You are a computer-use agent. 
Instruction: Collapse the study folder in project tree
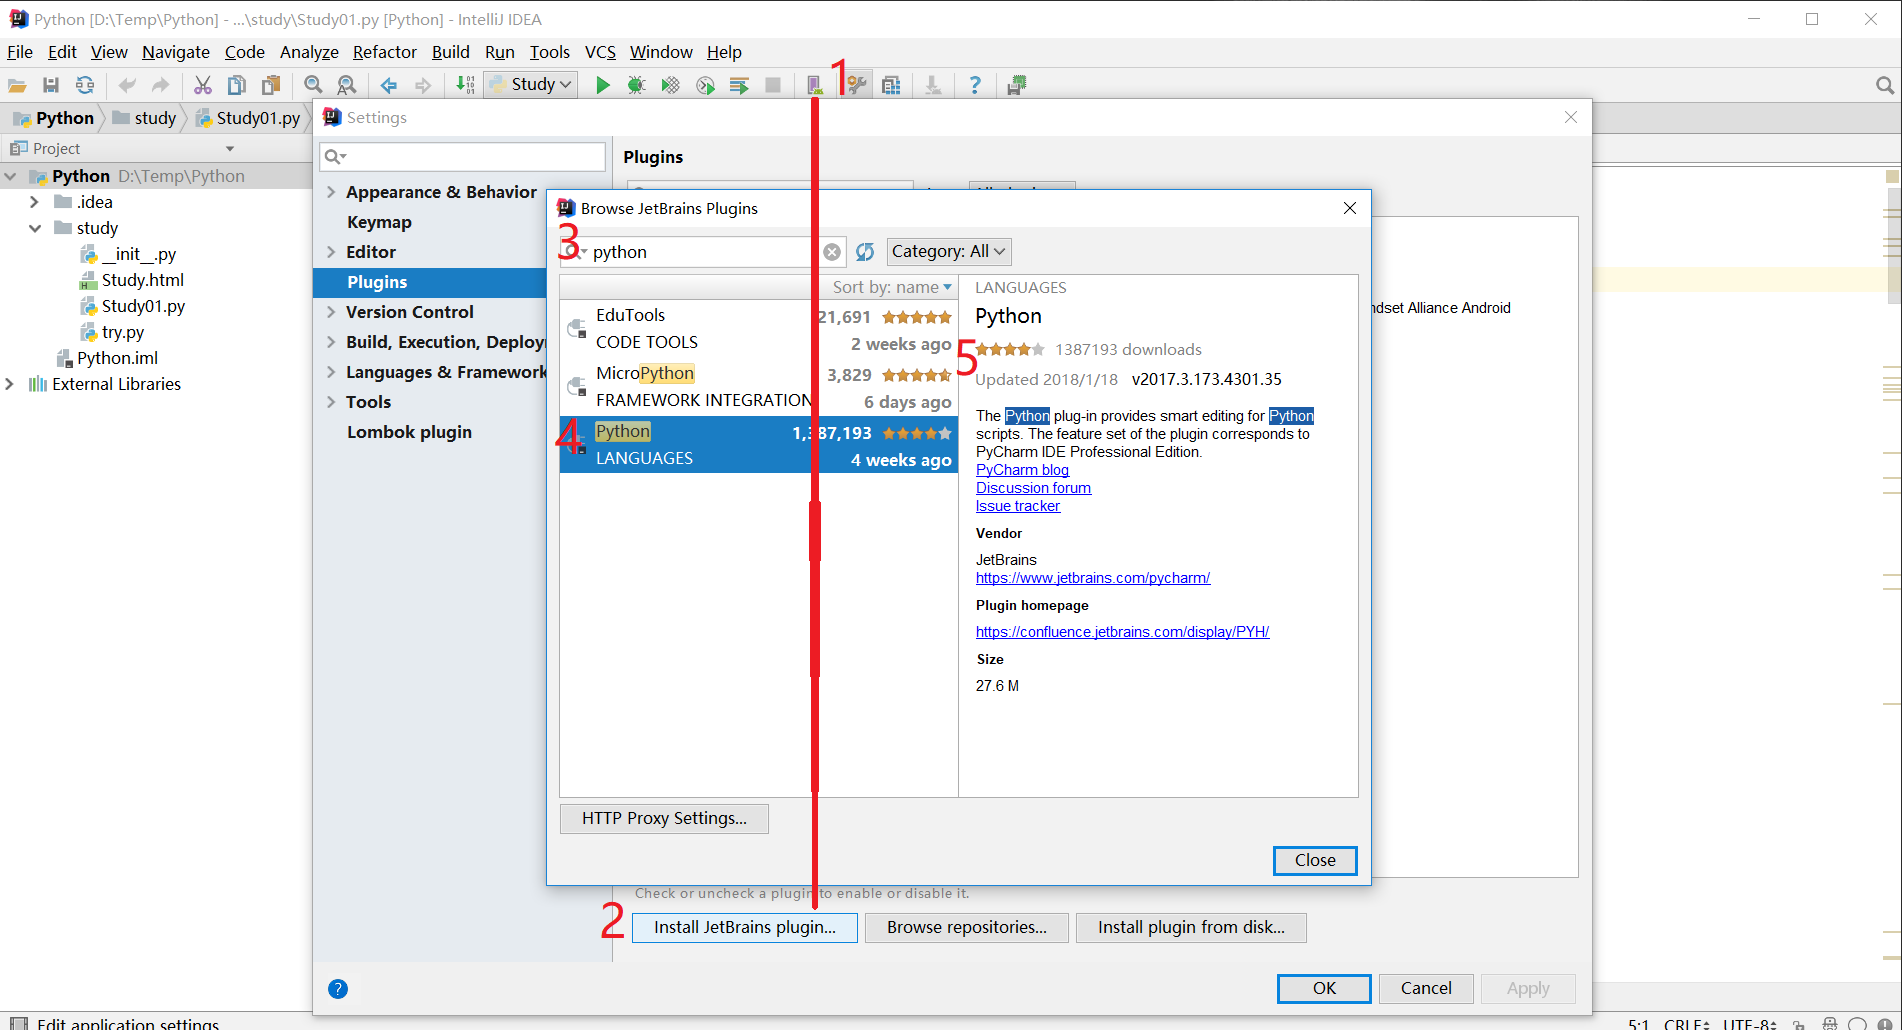tap(35, 228)
